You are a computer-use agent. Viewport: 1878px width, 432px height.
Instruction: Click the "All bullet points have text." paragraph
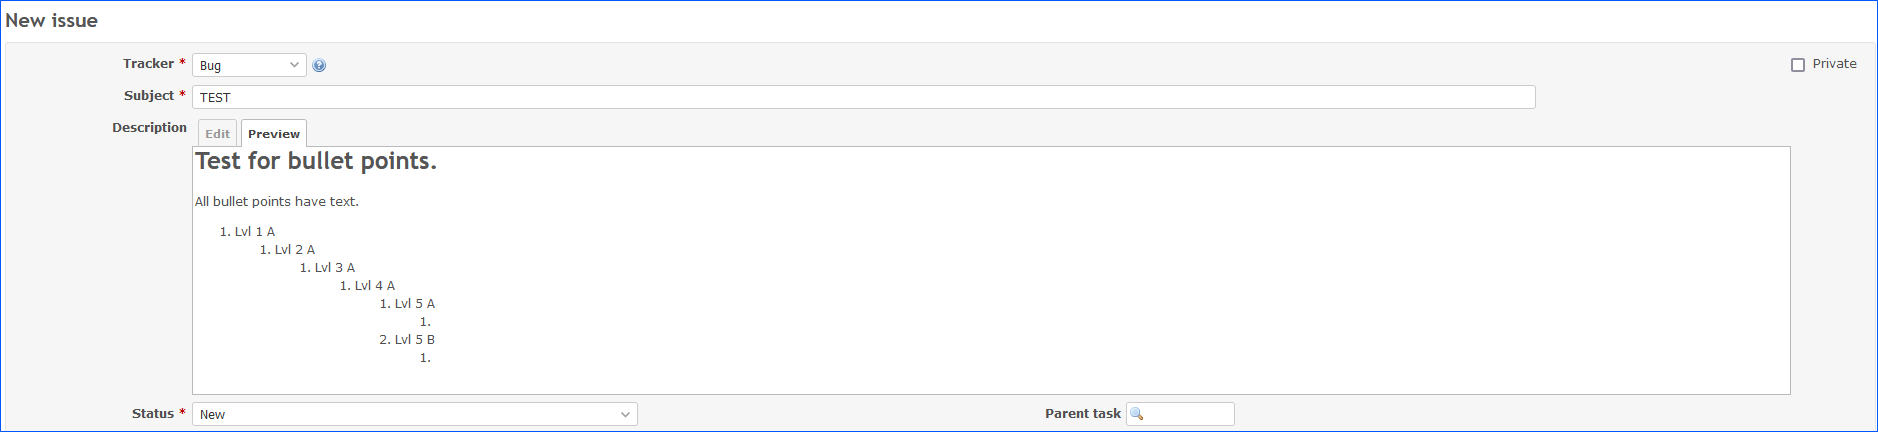click(277, 202)
